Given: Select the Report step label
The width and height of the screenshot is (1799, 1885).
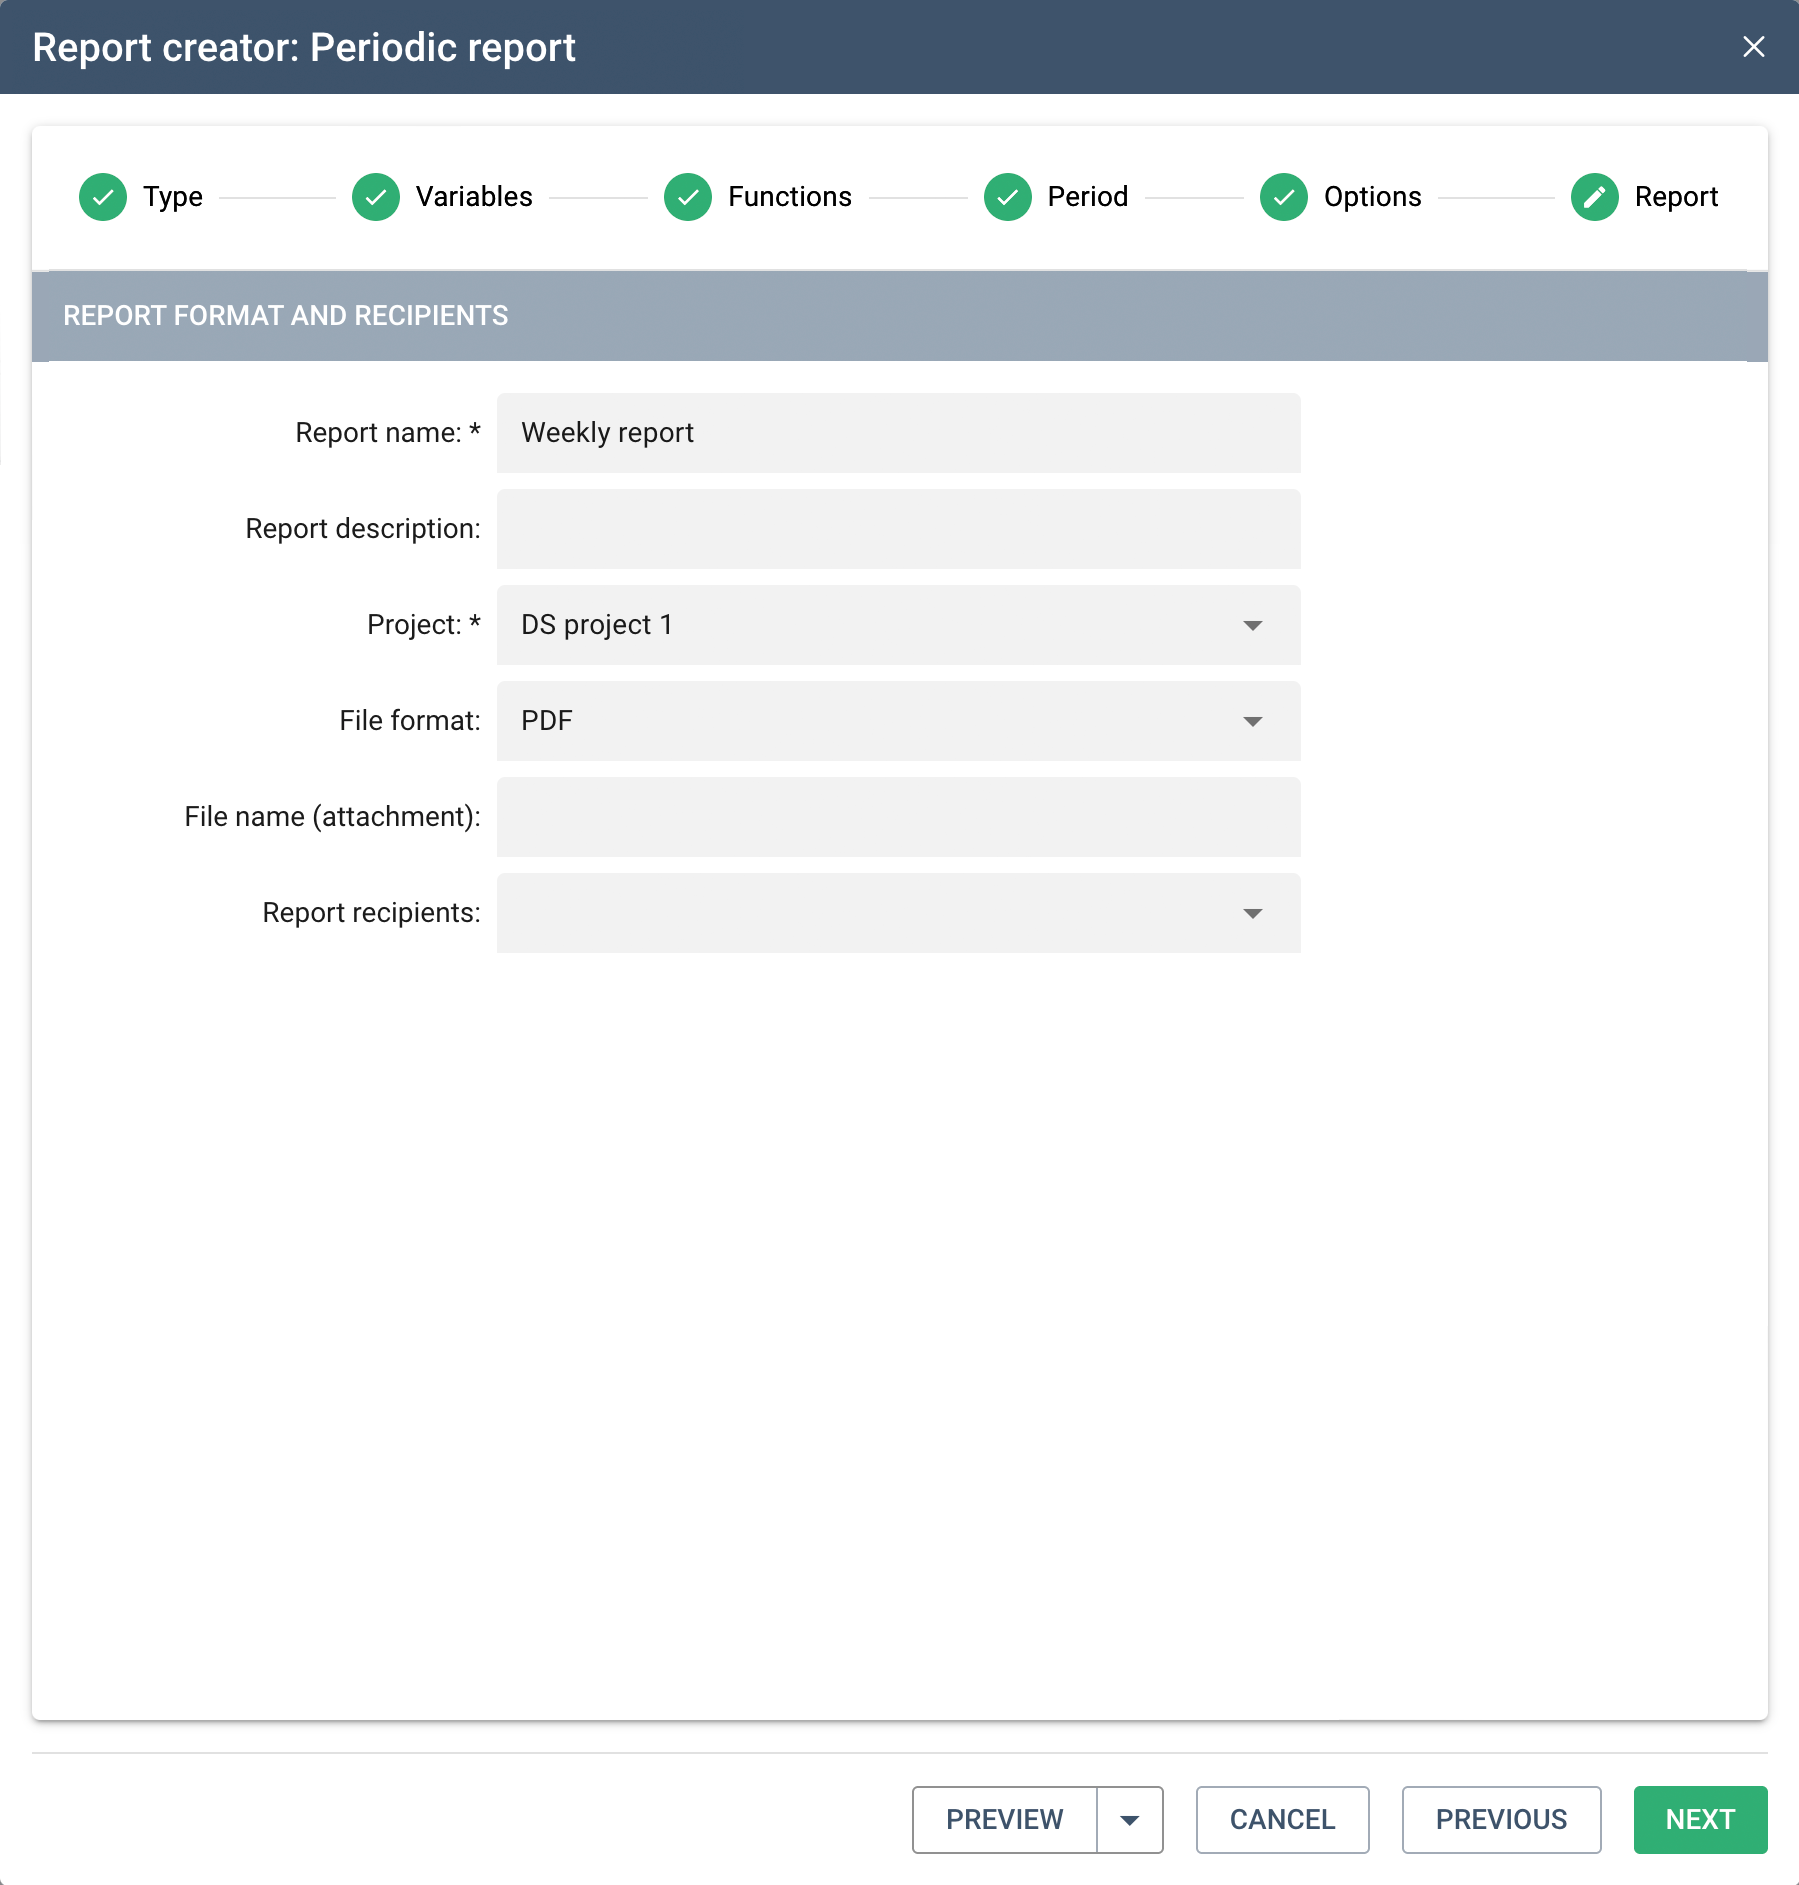Looking at the screenshot, I should 1677,197.
